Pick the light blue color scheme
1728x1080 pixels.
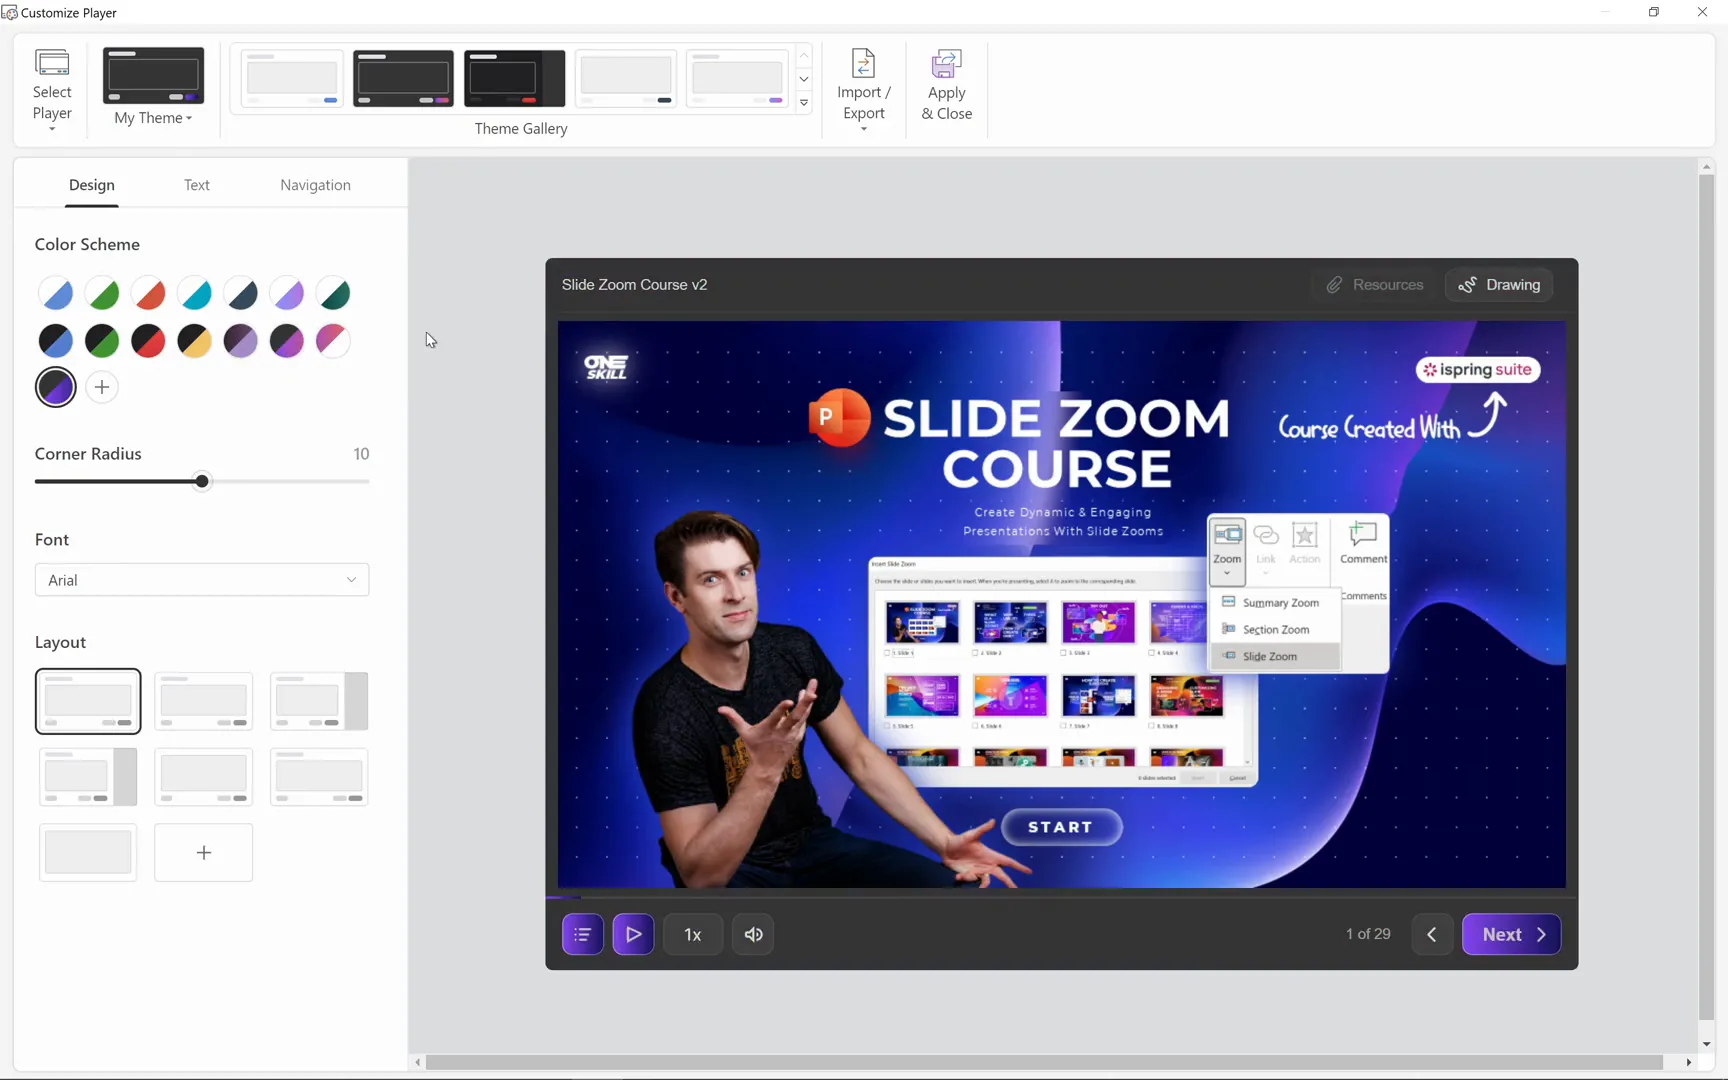56,294
